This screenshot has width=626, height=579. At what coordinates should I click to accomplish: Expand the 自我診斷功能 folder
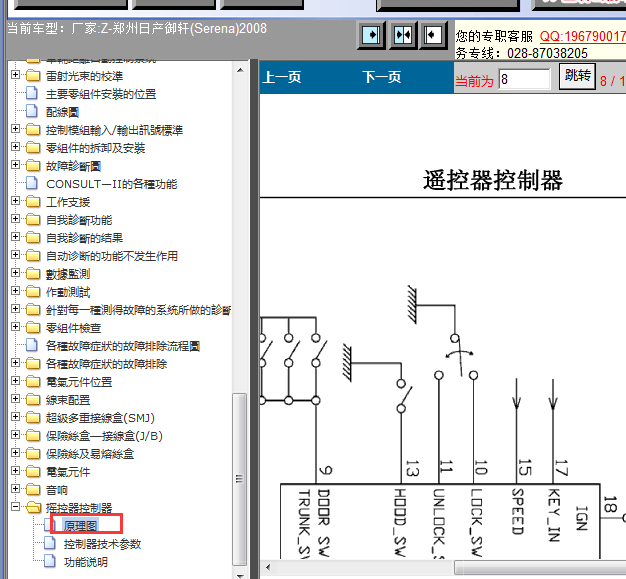tap(16, 218)
